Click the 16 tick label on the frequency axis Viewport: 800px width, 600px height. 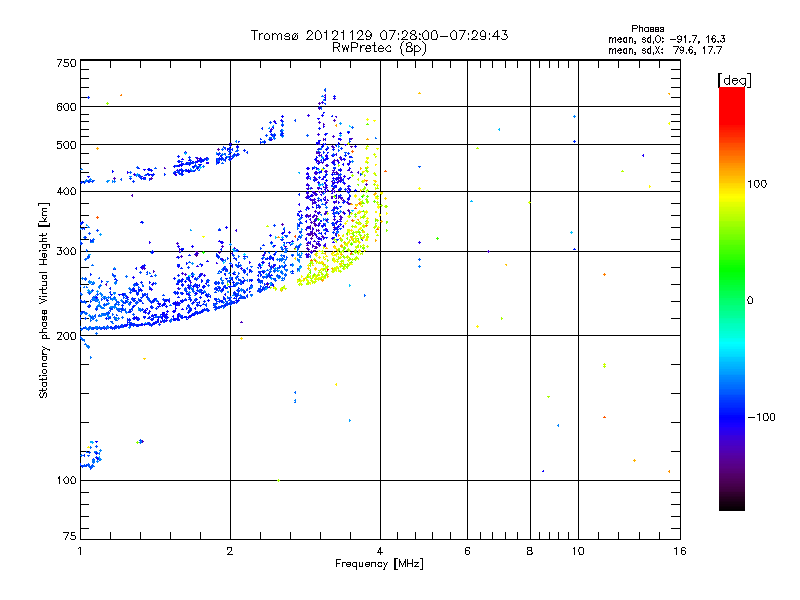677,551
